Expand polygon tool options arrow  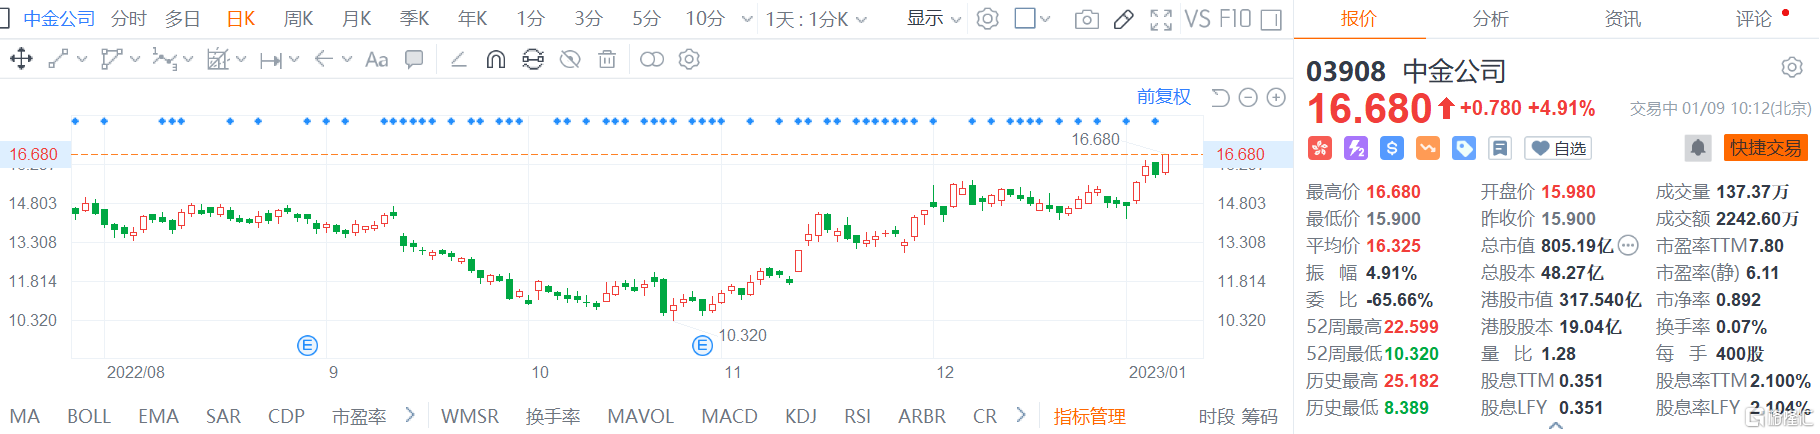pyautogui.click(x=134, y=60)
